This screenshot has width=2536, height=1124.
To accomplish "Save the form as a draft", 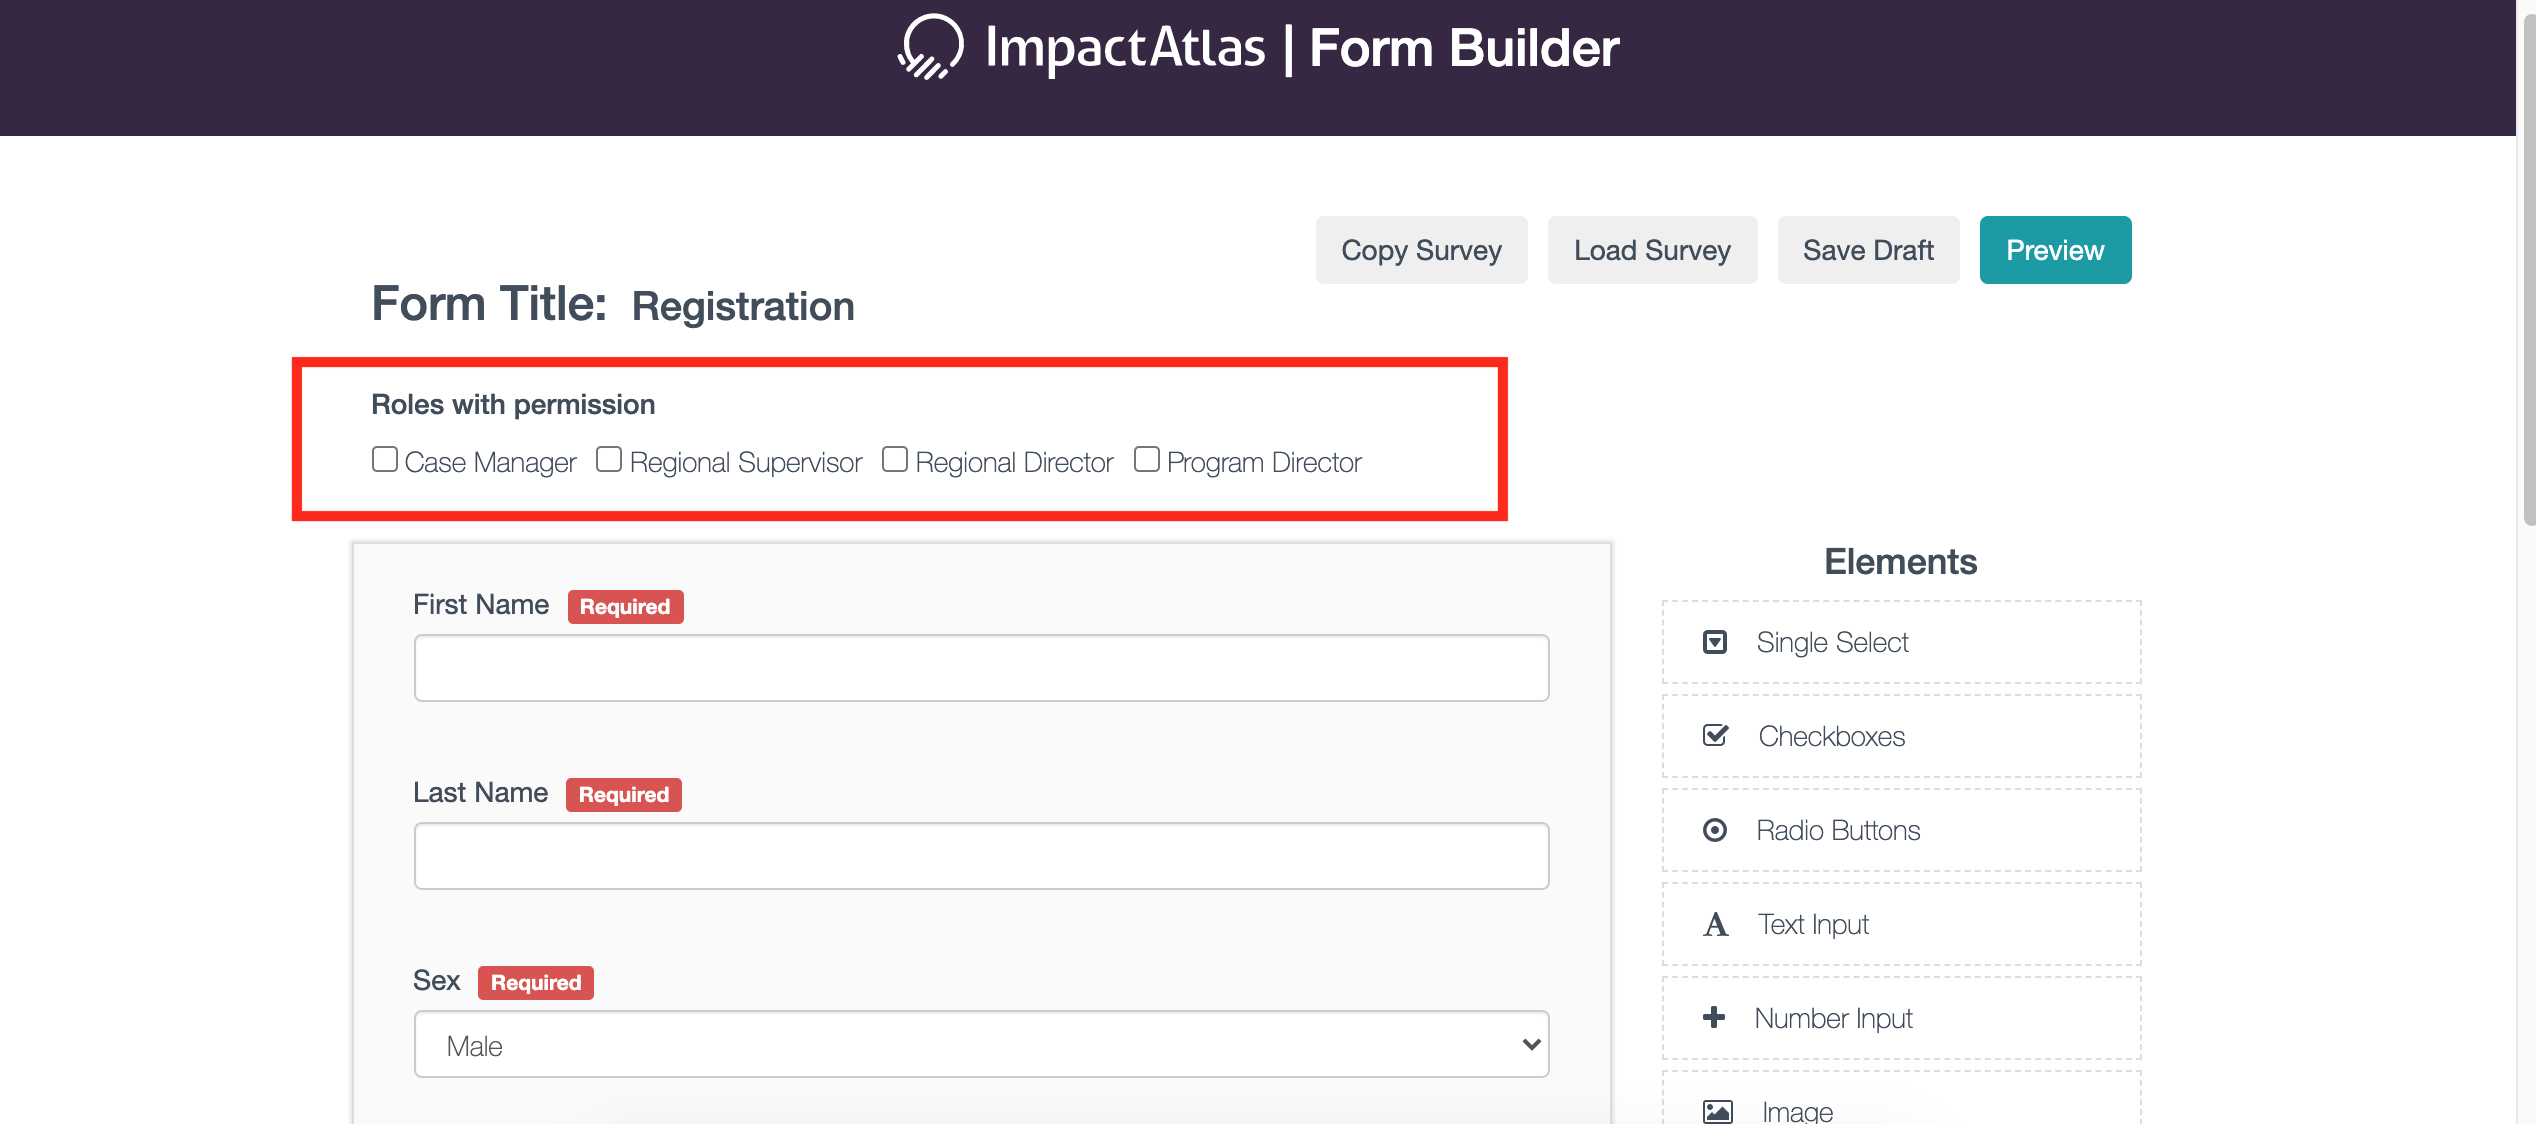I will click(1868, 250).
